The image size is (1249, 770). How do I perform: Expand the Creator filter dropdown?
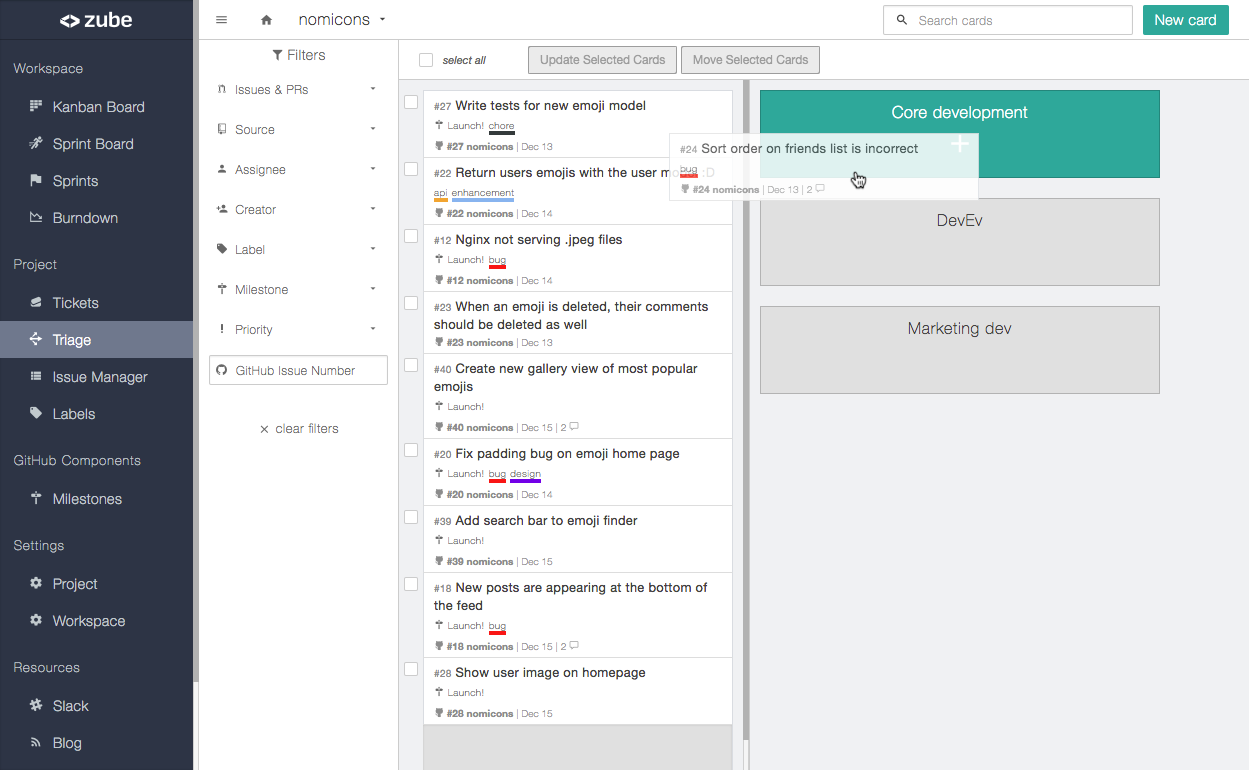pyautogui.click(x=298, y=209)
